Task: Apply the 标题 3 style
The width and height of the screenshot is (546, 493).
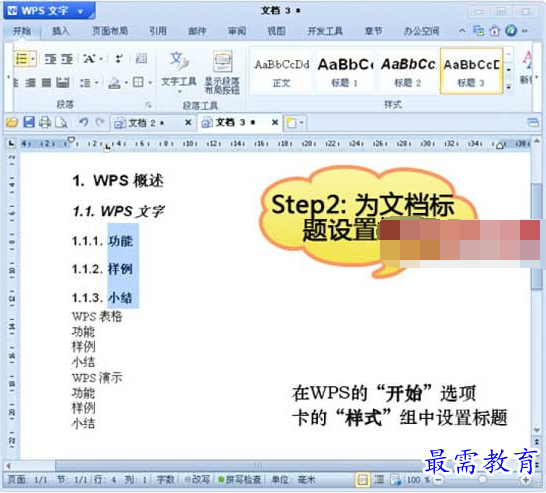Action: coord(471,72)
